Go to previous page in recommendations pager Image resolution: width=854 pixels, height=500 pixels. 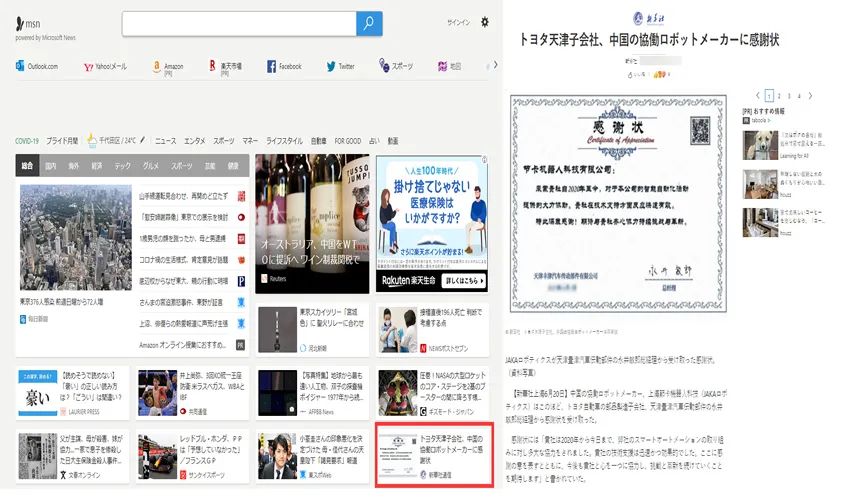[x=756, y=95]
